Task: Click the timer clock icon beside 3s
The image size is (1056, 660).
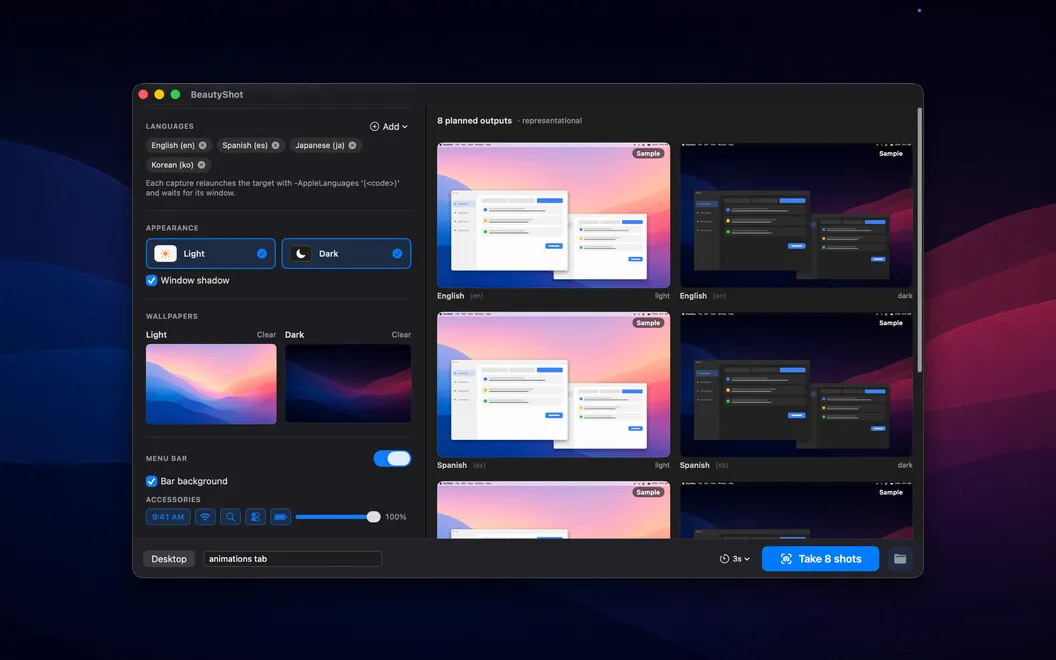Action: (x=725, y=559)
